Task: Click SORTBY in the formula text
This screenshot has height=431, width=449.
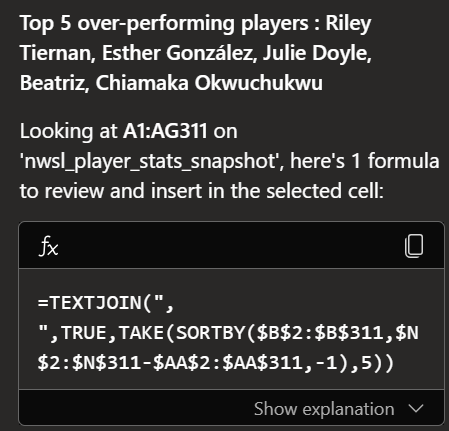Action: tap(210, 333)
